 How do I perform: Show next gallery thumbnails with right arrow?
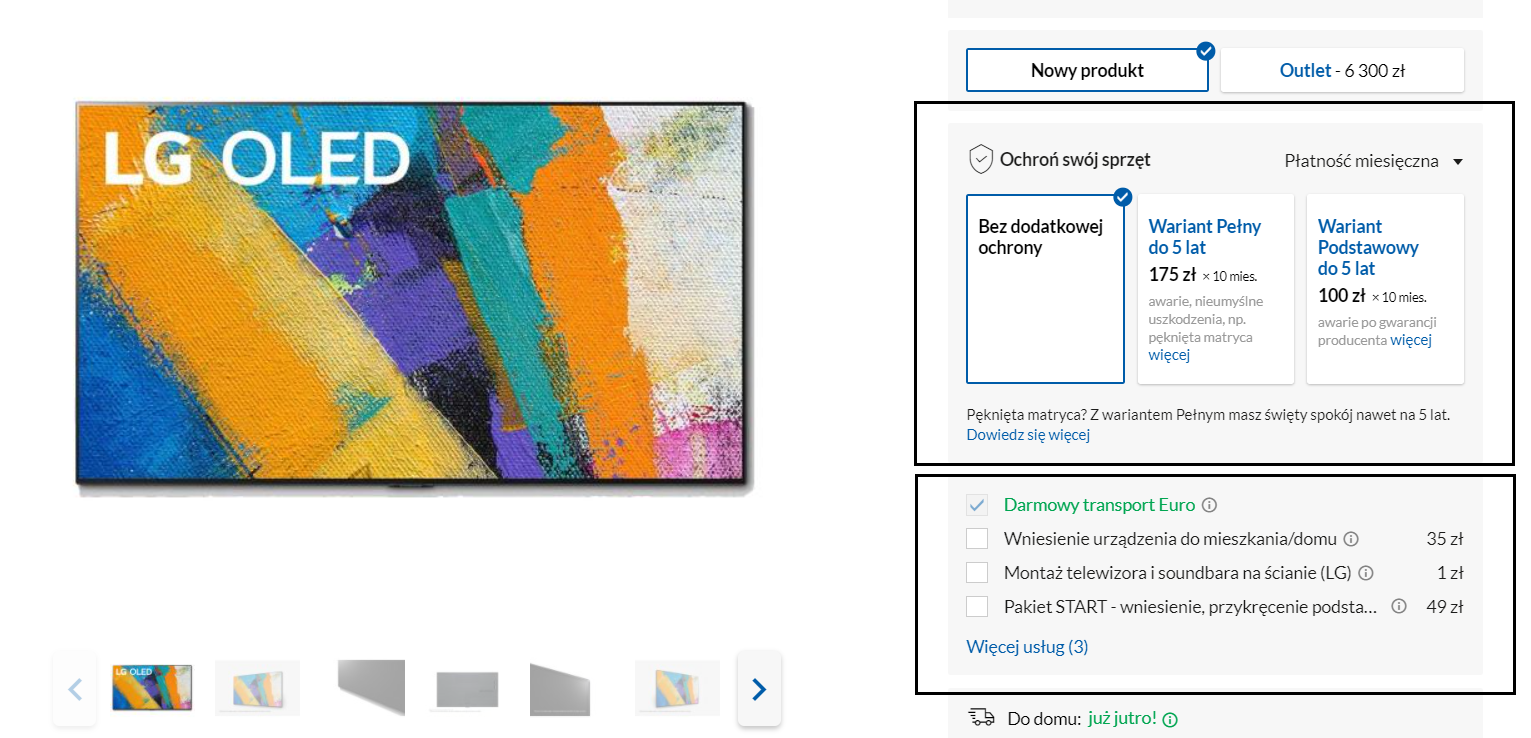(759, 688)
